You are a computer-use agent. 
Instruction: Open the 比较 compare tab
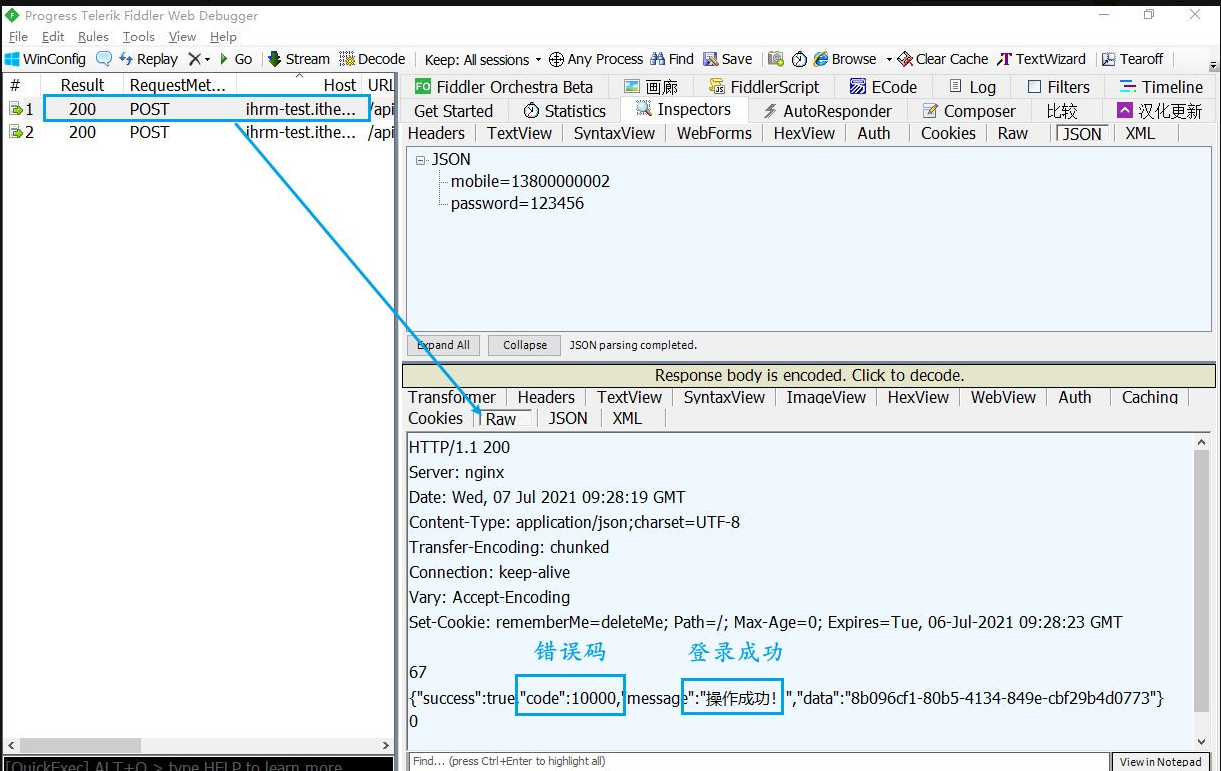(x=1062, y=111)
